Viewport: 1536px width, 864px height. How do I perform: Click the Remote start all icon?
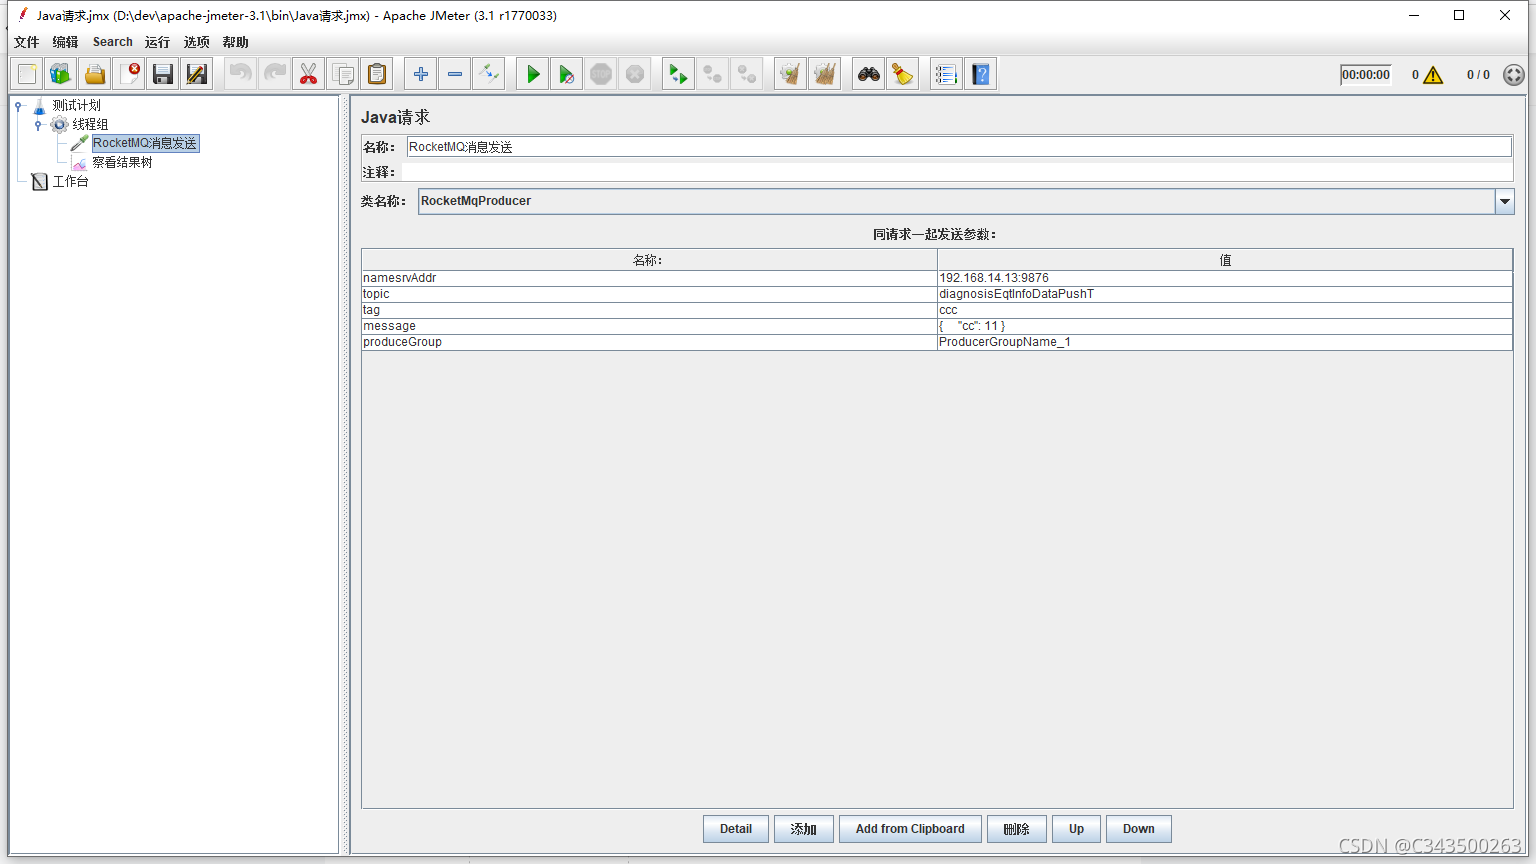pos(678,74)
